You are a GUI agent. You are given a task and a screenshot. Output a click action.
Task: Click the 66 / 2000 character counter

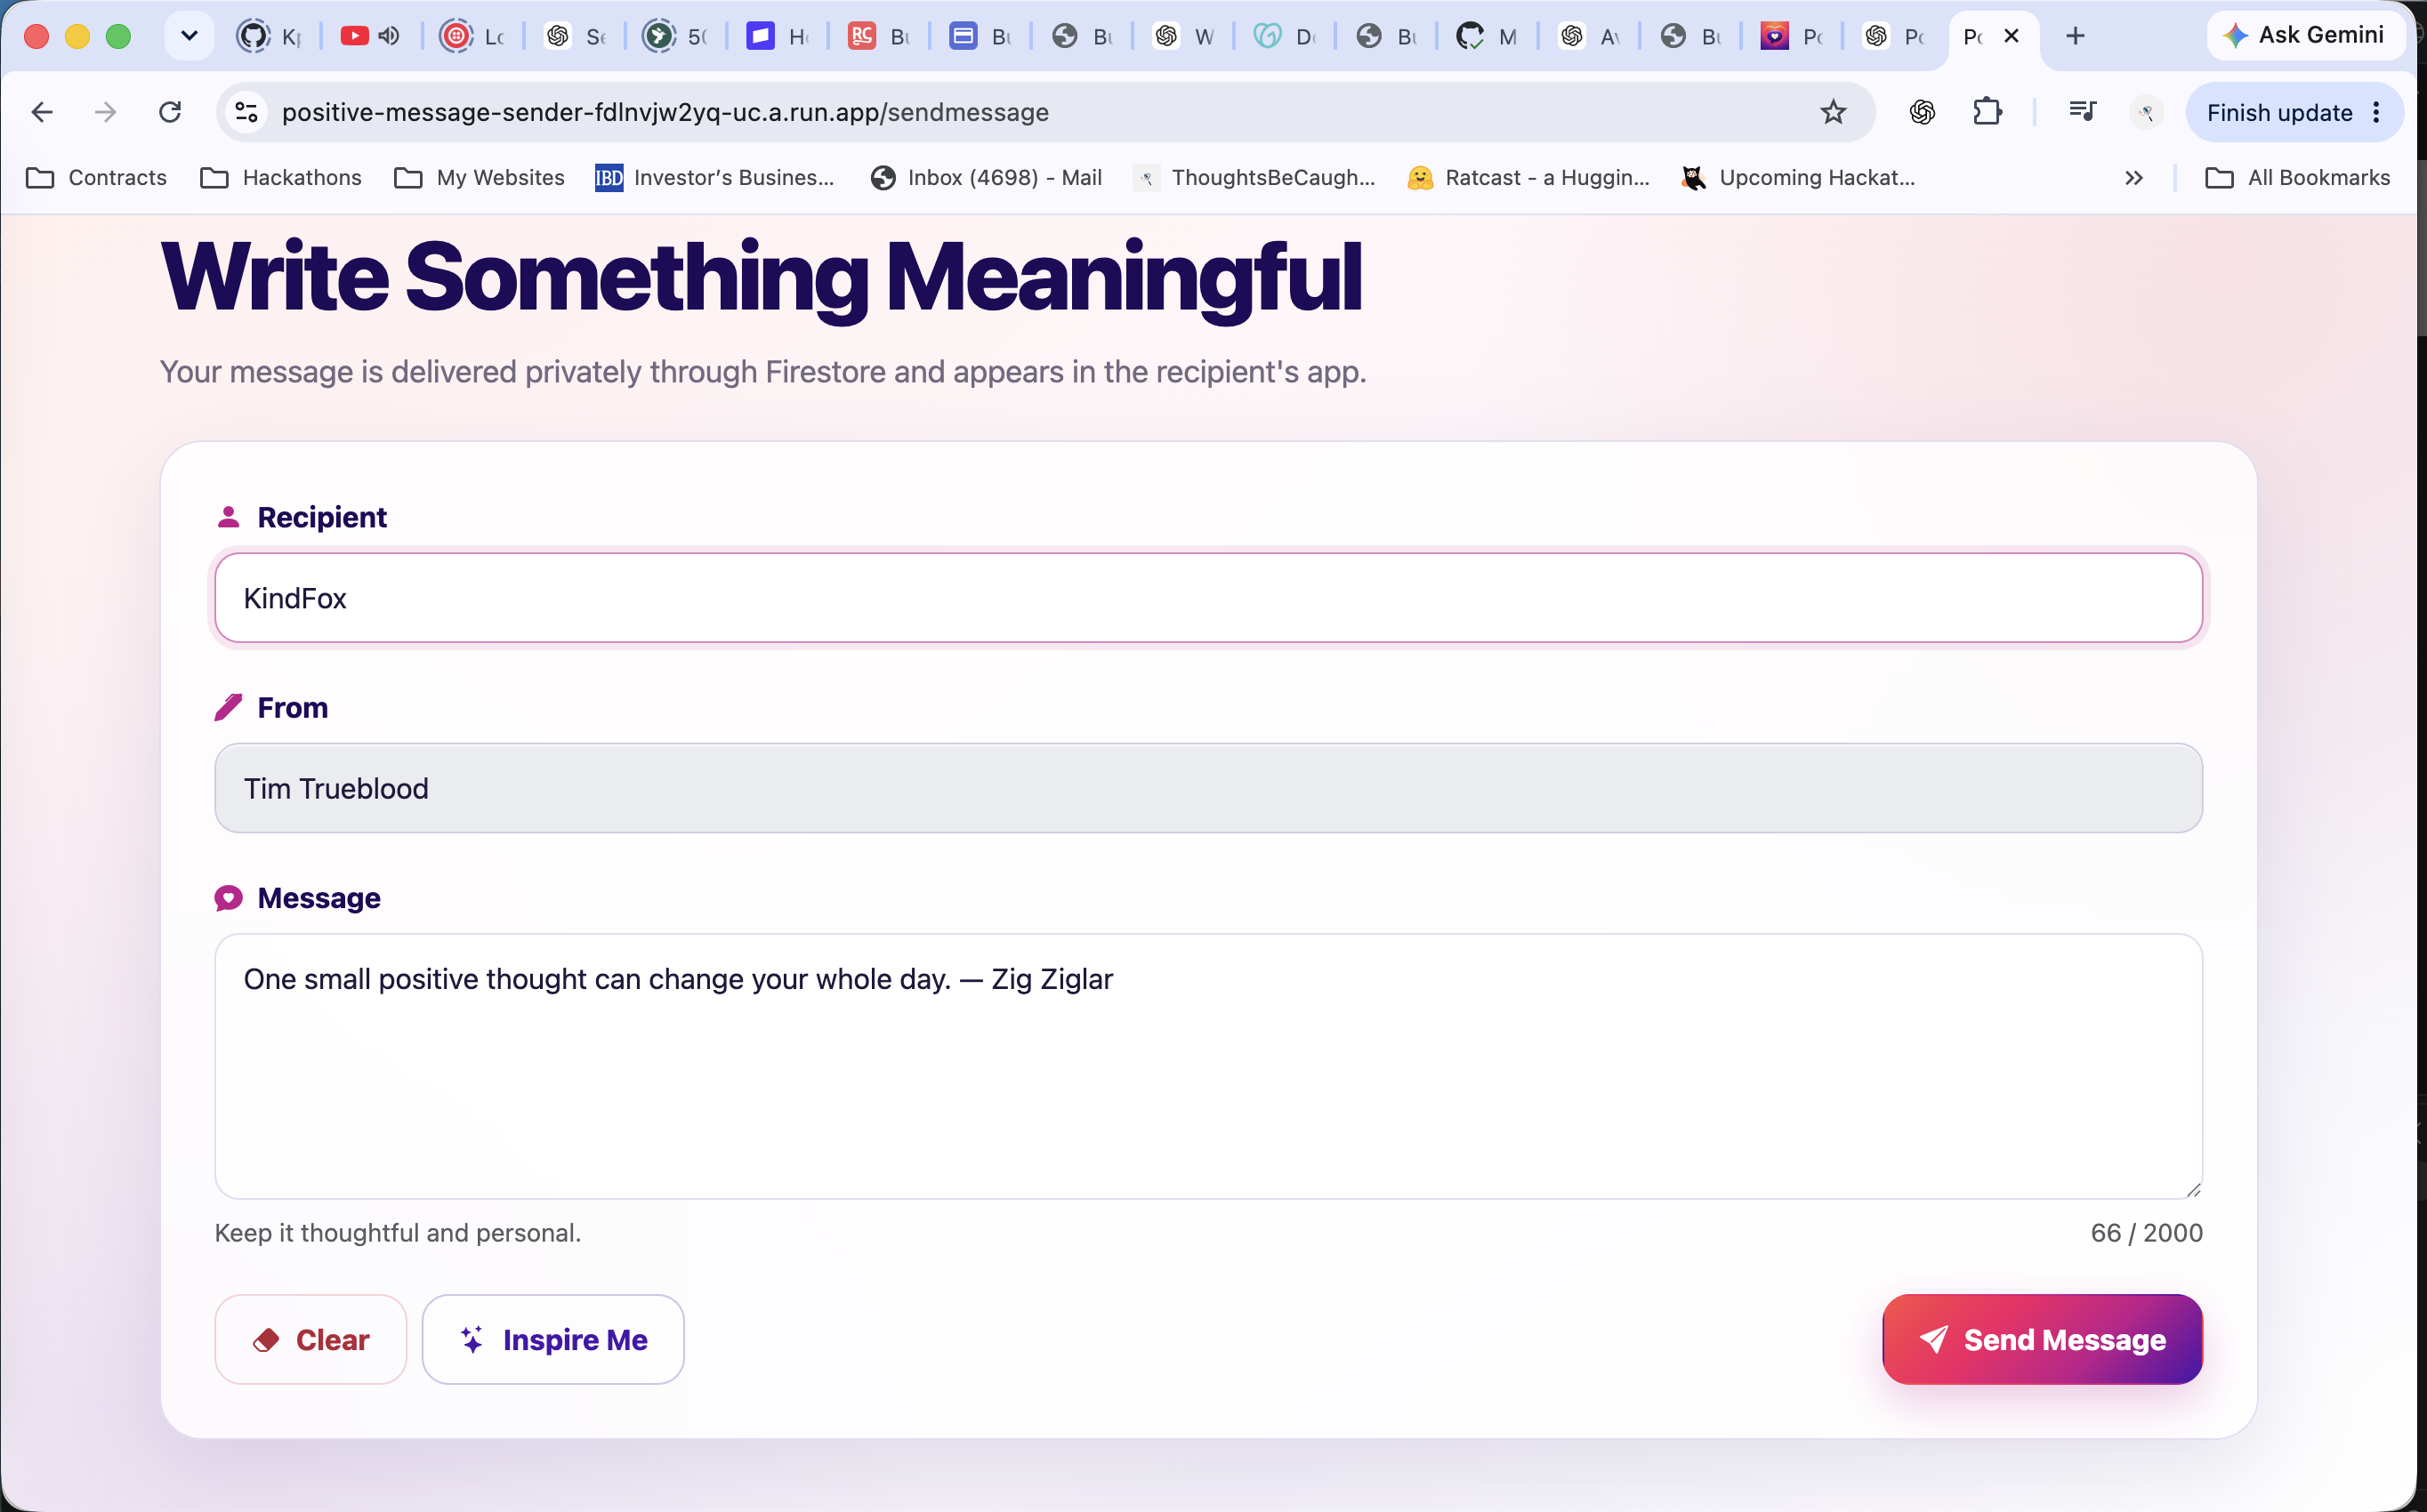[2146, 1232]
